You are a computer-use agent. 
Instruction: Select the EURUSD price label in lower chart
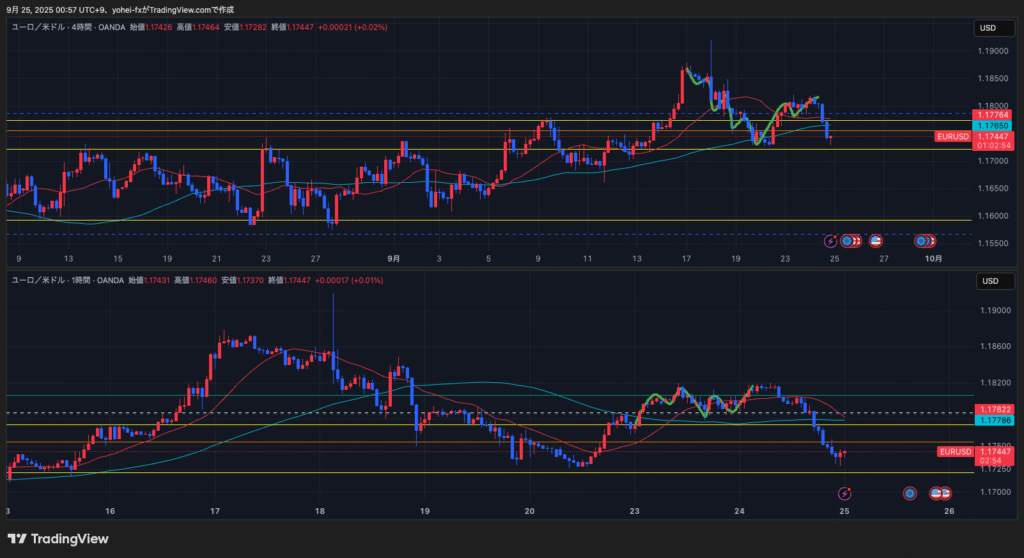pos(954,452)
